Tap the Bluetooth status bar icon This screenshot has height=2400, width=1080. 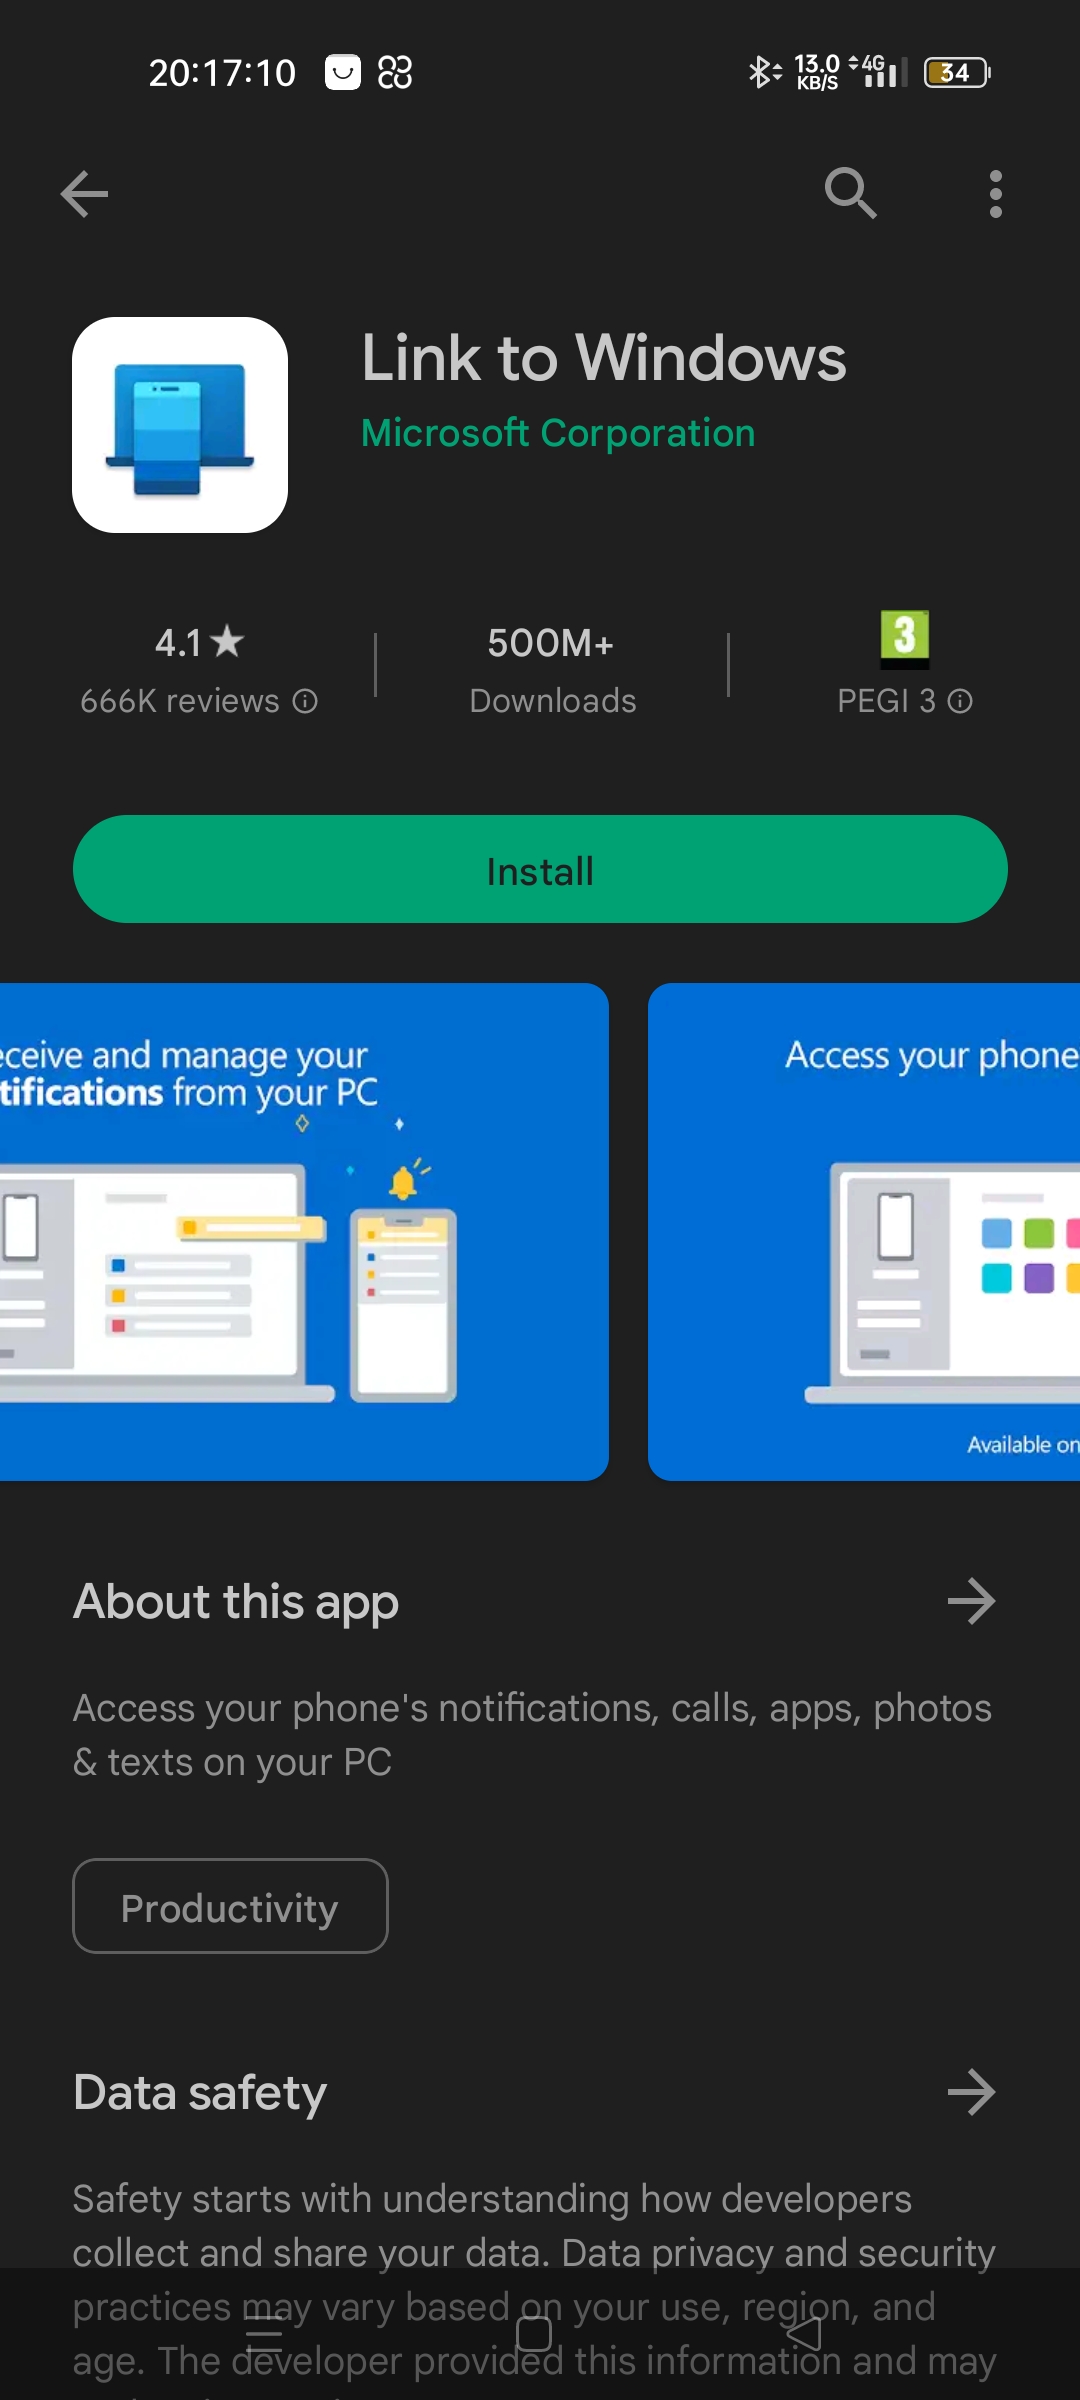click(x=764, y=72)
